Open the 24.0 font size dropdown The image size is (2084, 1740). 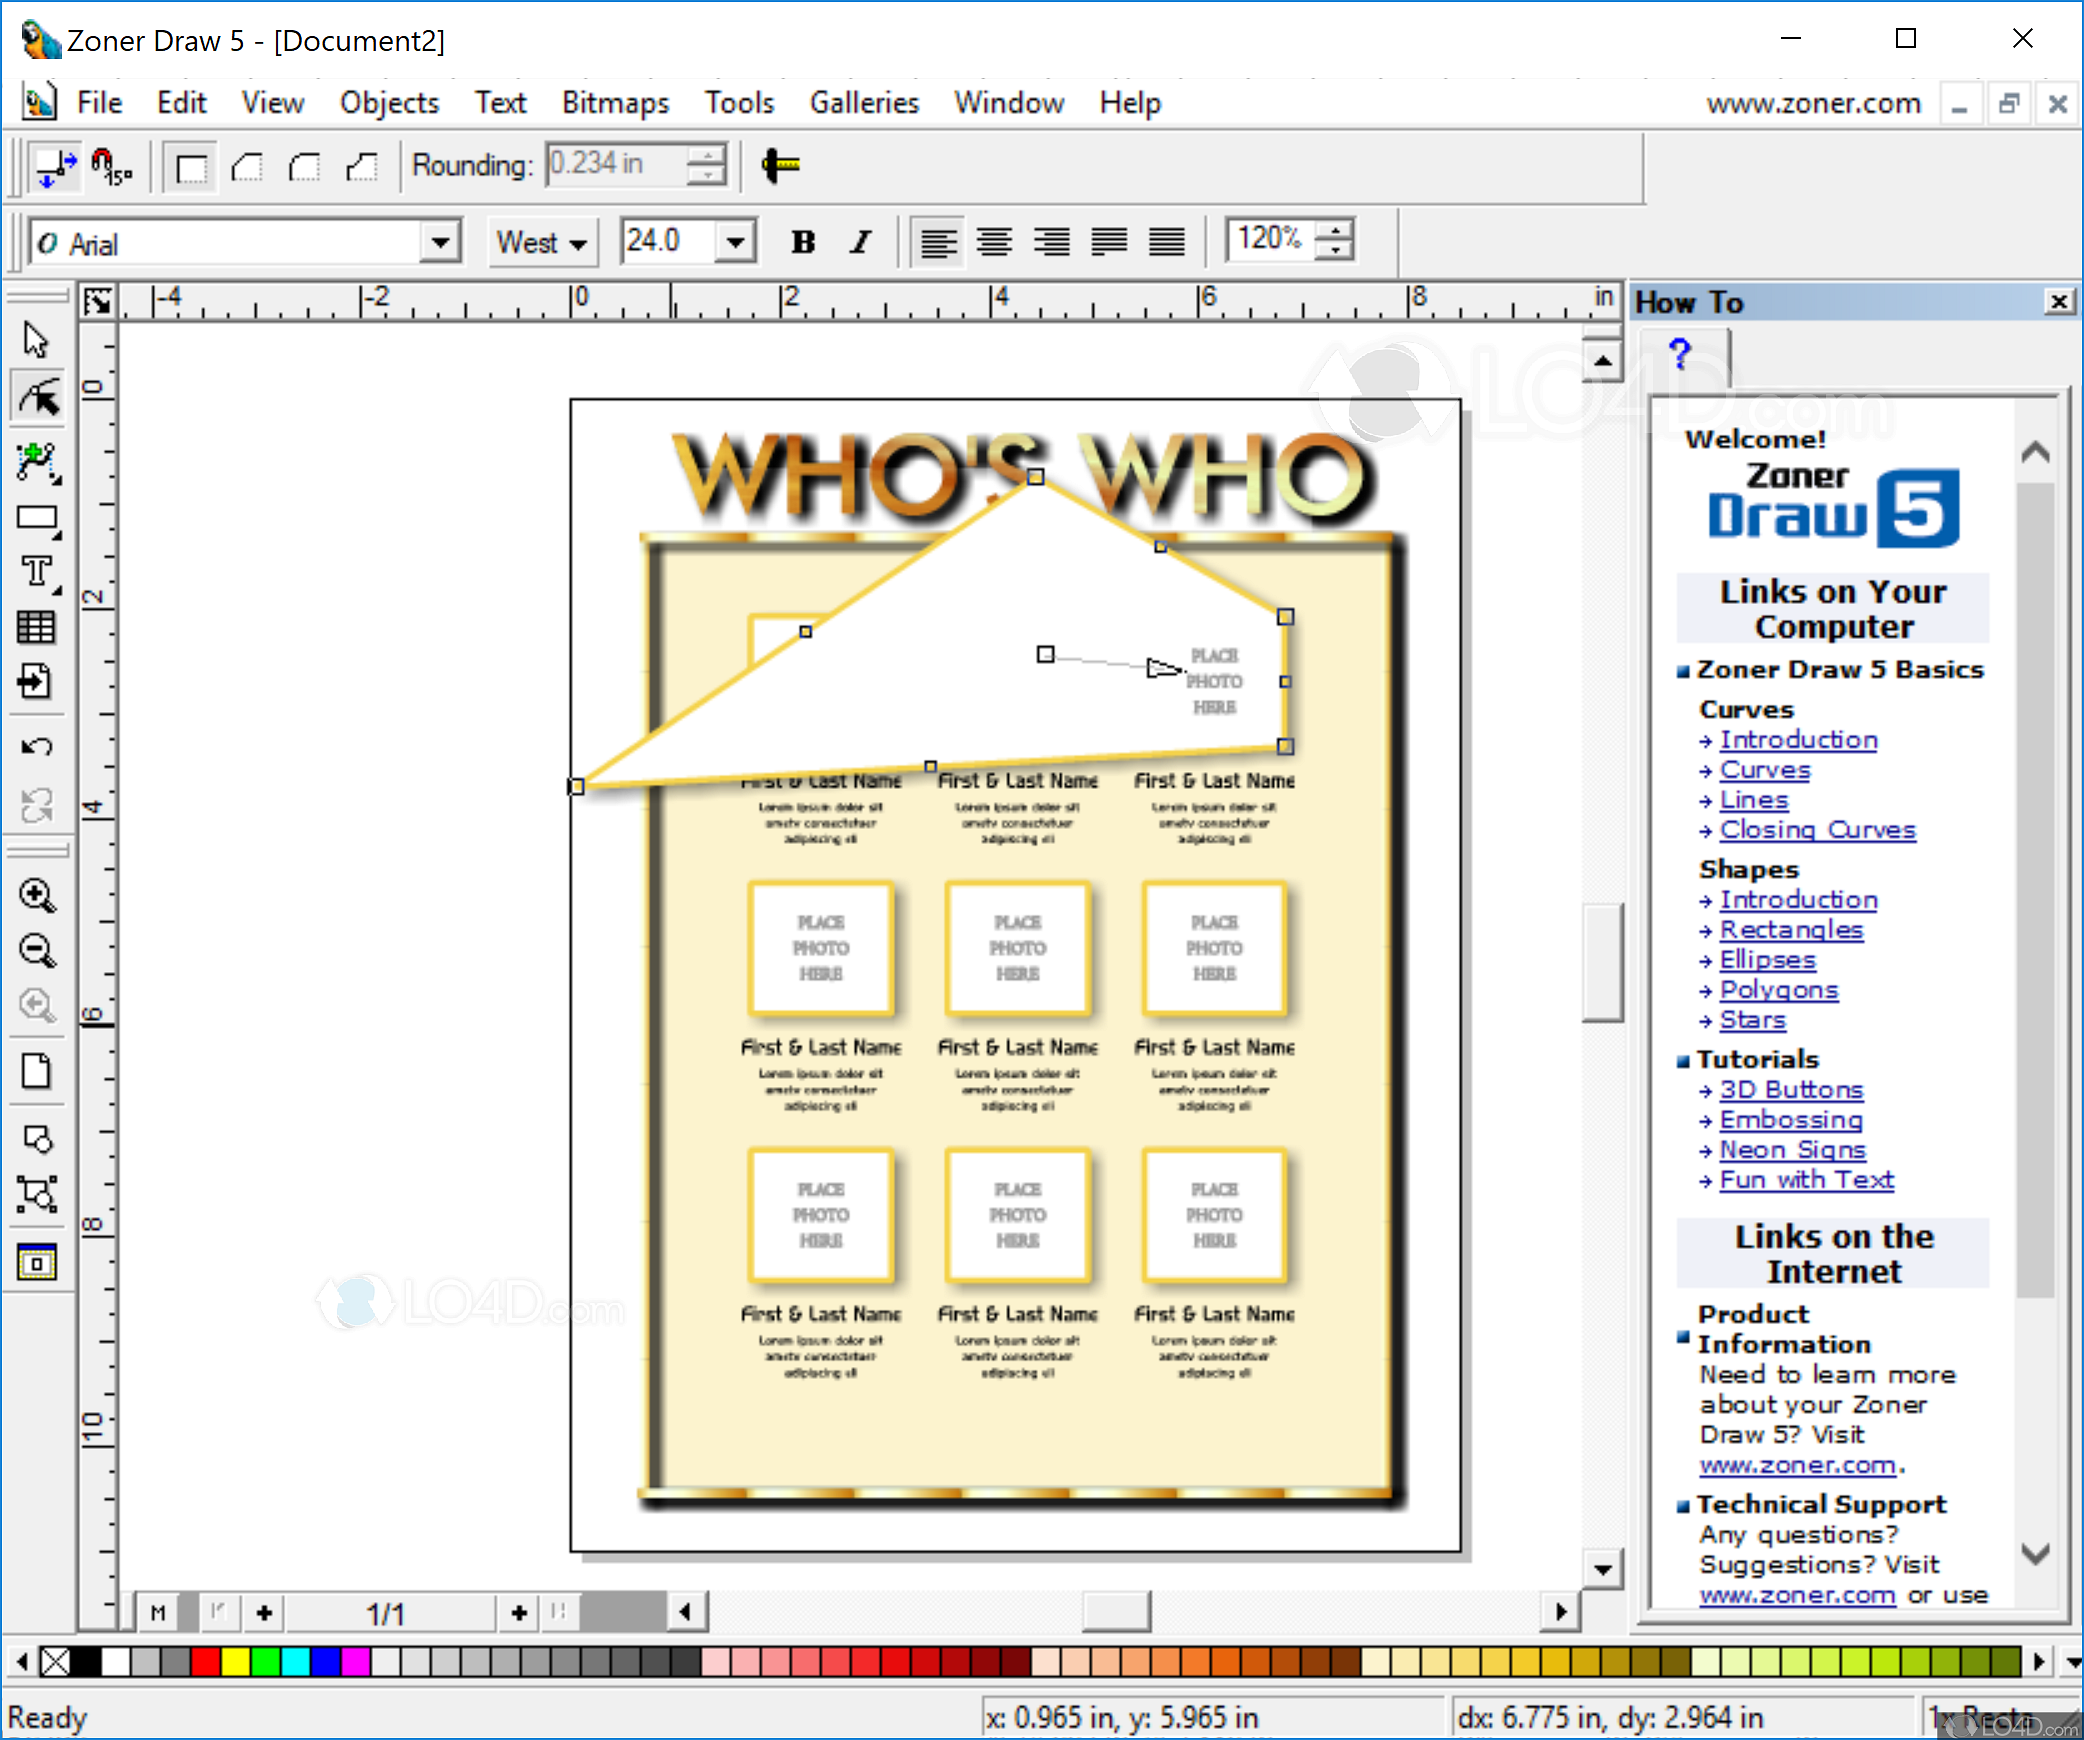(x=736, y=241)
